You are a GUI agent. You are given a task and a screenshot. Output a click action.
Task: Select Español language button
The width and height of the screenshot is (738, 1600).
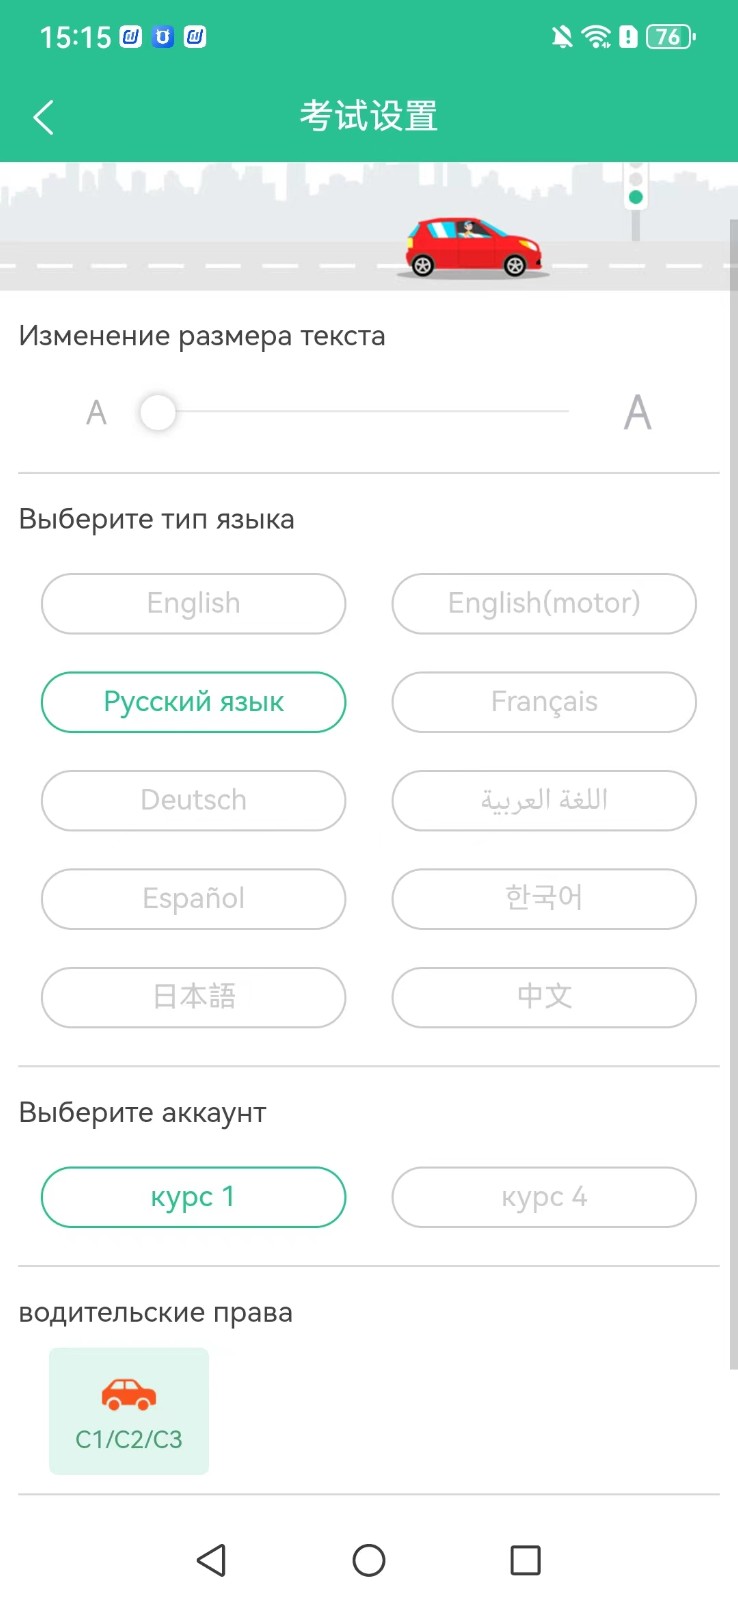point(193,898)
